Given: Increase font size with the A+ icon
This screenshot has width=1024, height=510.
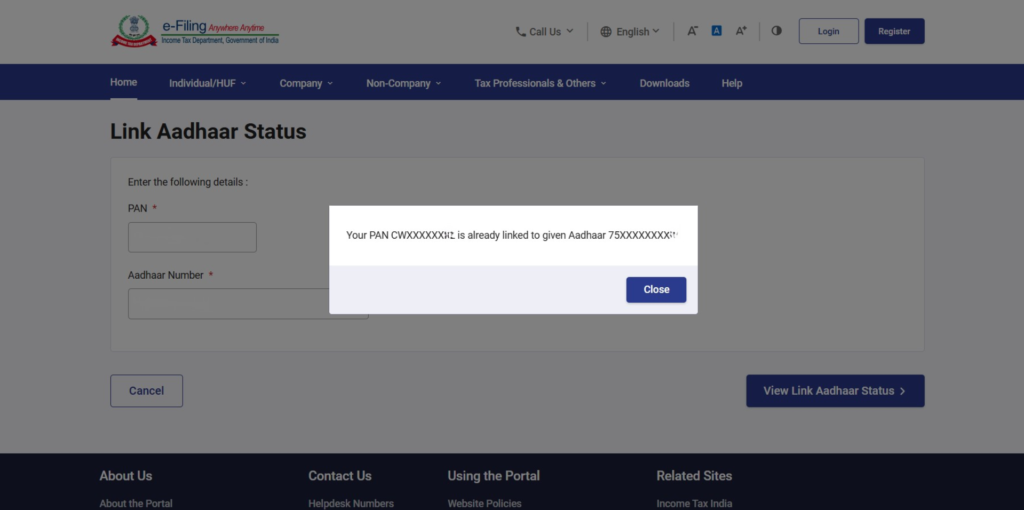Looking at the screenshot, I should coord(741,31).
